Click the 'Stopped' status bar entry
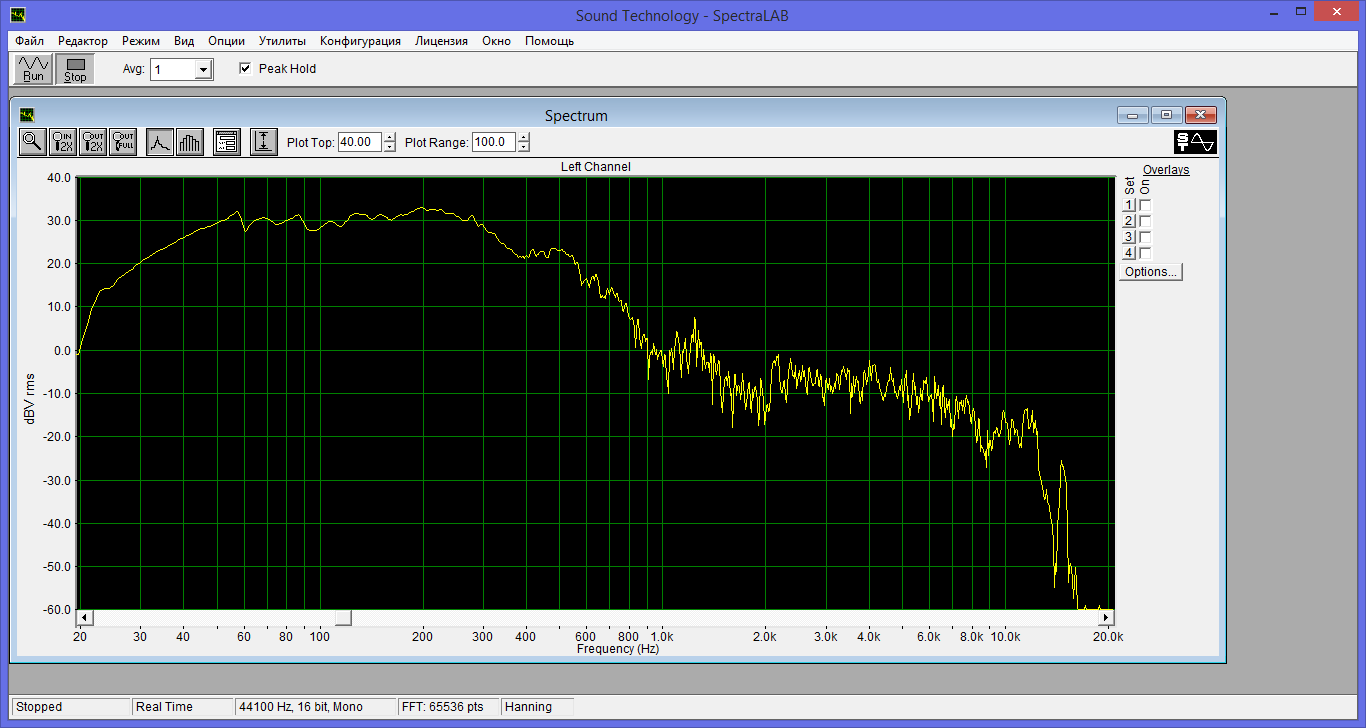This screenshot has height=728, width=1366. pyautogui.click(x=70, y=707)
